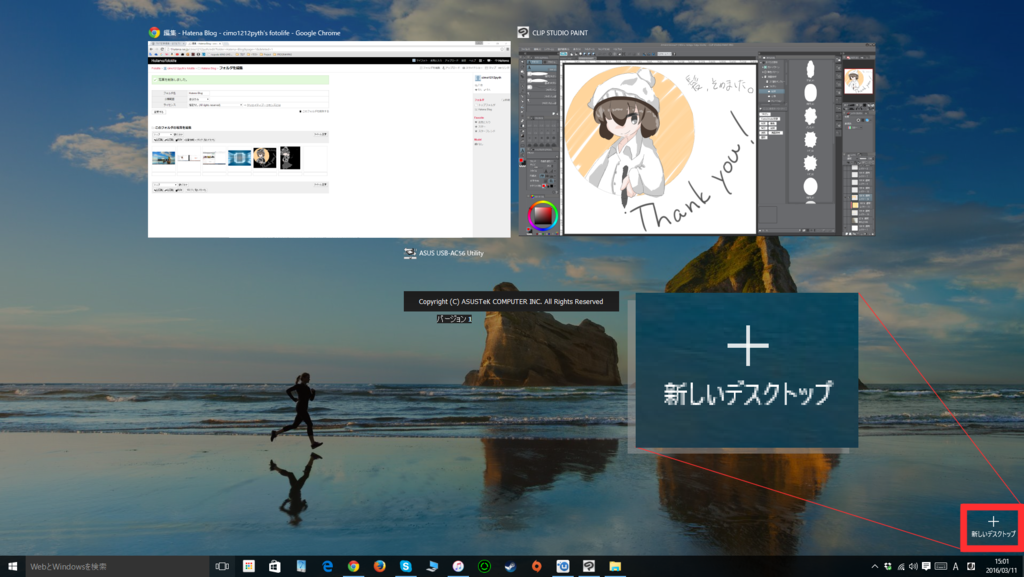Open the clock showing 15:01
Viewport: 1024px width, 577px height.
(1001, 566)
